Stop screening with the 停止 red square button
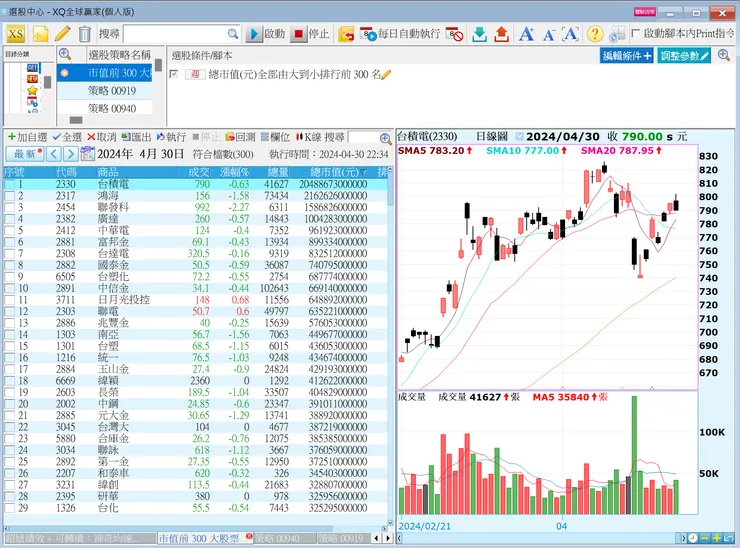 click(310, 34)
